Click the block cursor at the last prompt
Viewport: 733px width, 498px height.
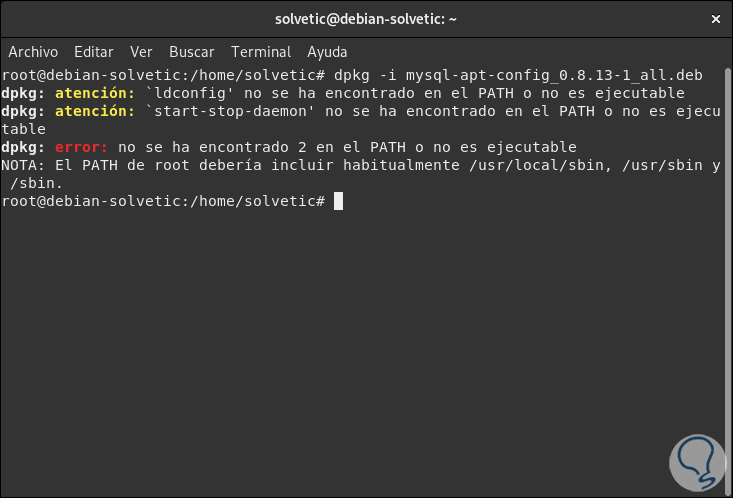click(x=338, y=201)
